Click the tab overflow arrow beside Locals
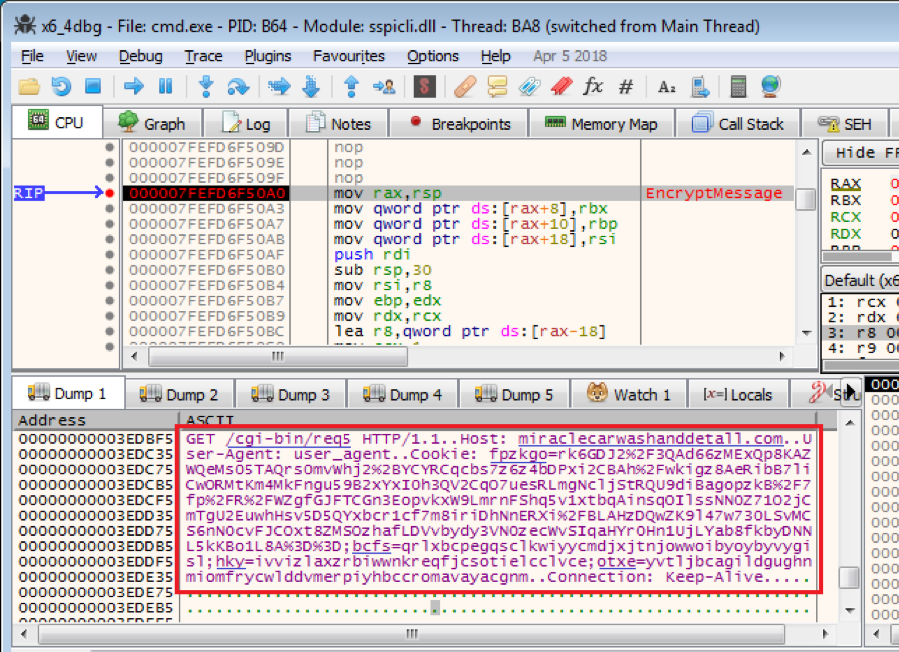This screenshot has height=652, width=899. click(850, 394)
